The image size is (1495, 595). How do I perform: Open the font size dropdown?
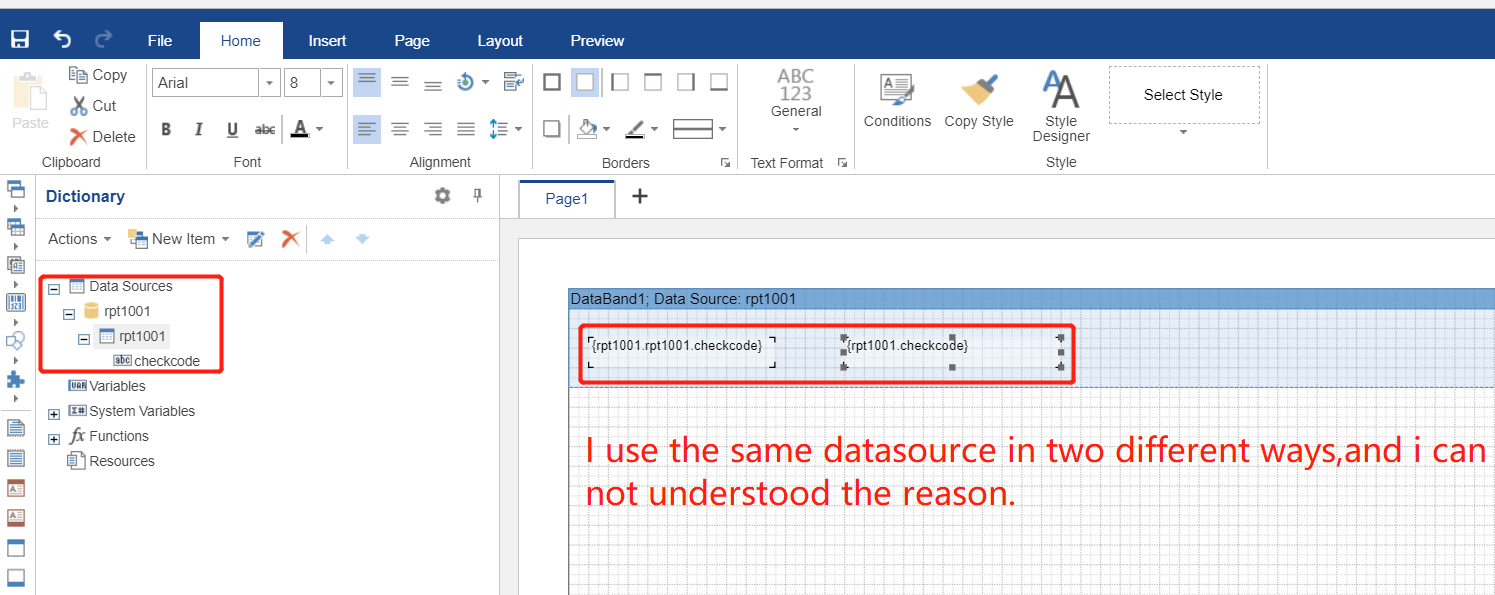click(x=332, y=83)
